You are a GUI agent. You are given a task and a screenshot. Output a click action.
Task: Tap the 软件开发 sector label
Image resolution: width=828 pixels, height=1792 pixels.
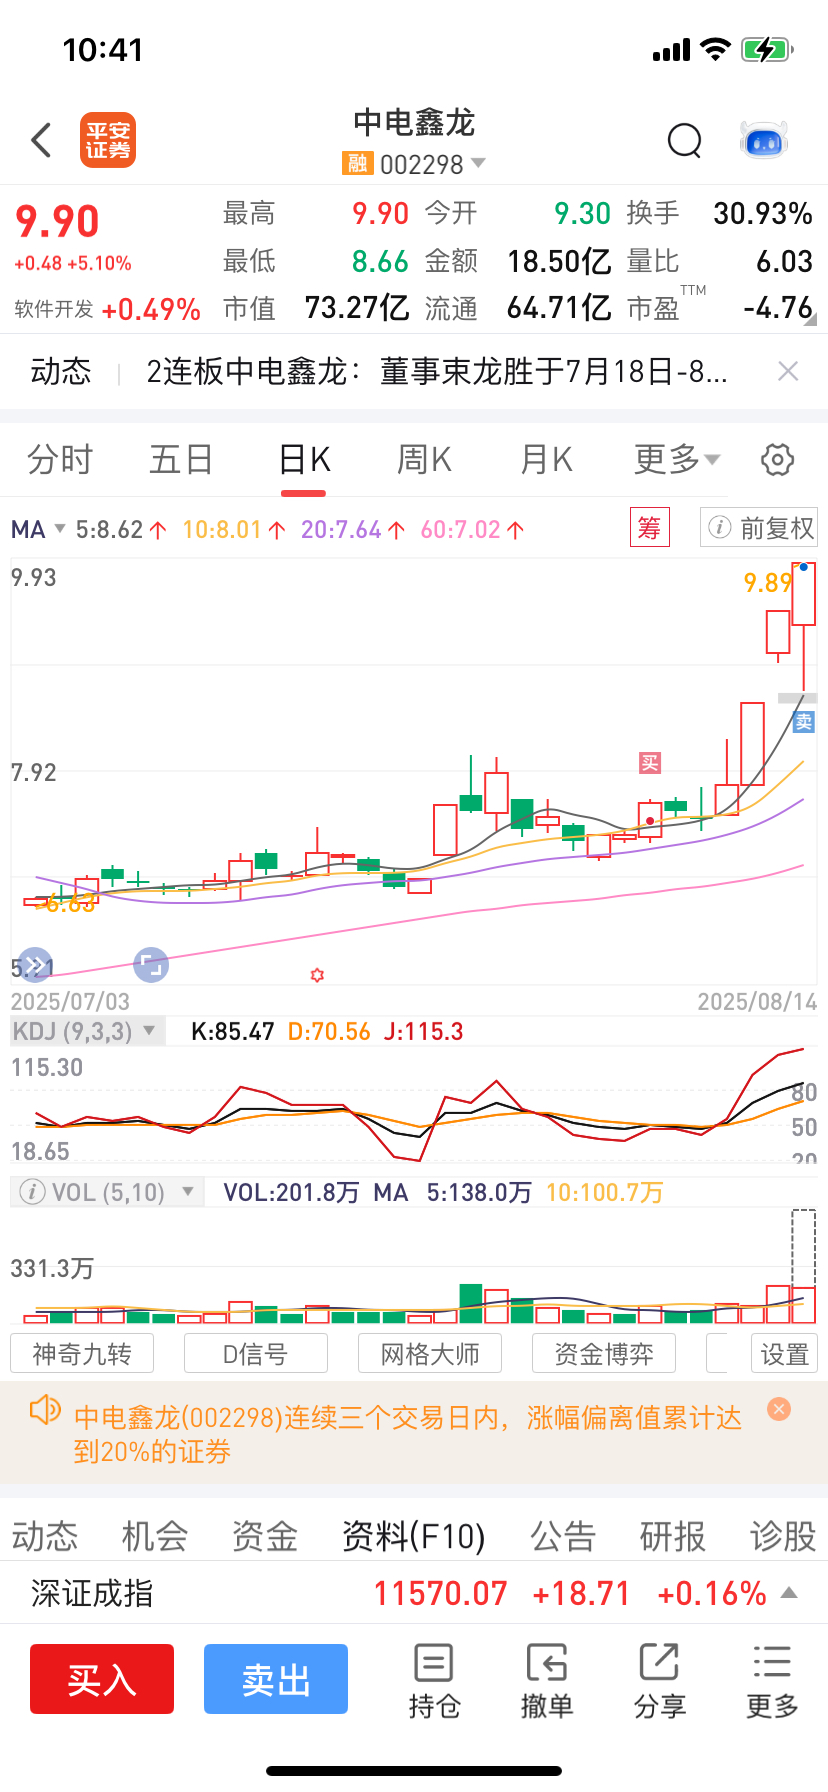(54, 309)
